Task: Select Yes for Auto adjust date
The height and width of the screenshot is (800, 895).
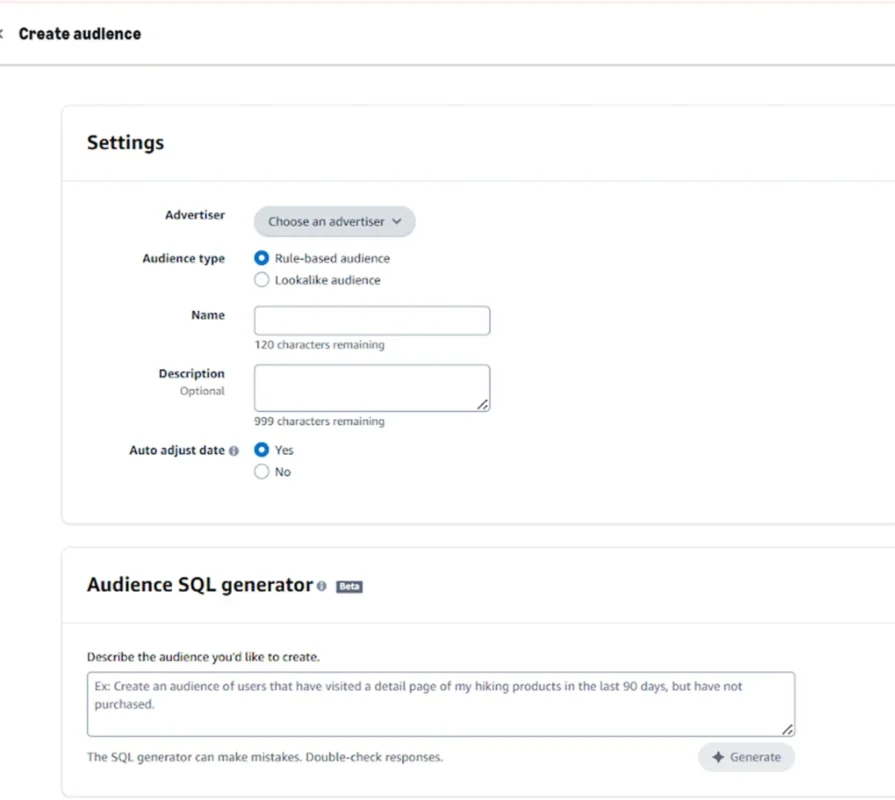Action: coord(261,450)
